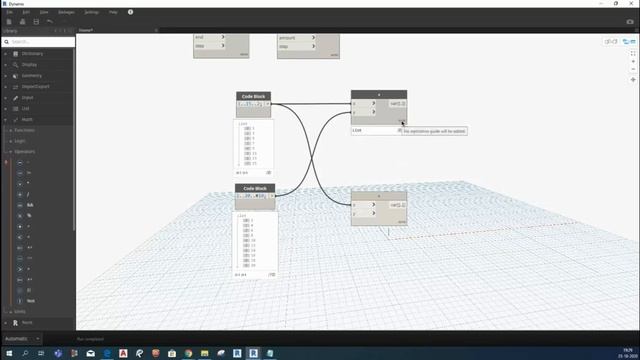Open the Edit menu
The width and height of the screenshot is (640, 360).
(x=26, y=12)
